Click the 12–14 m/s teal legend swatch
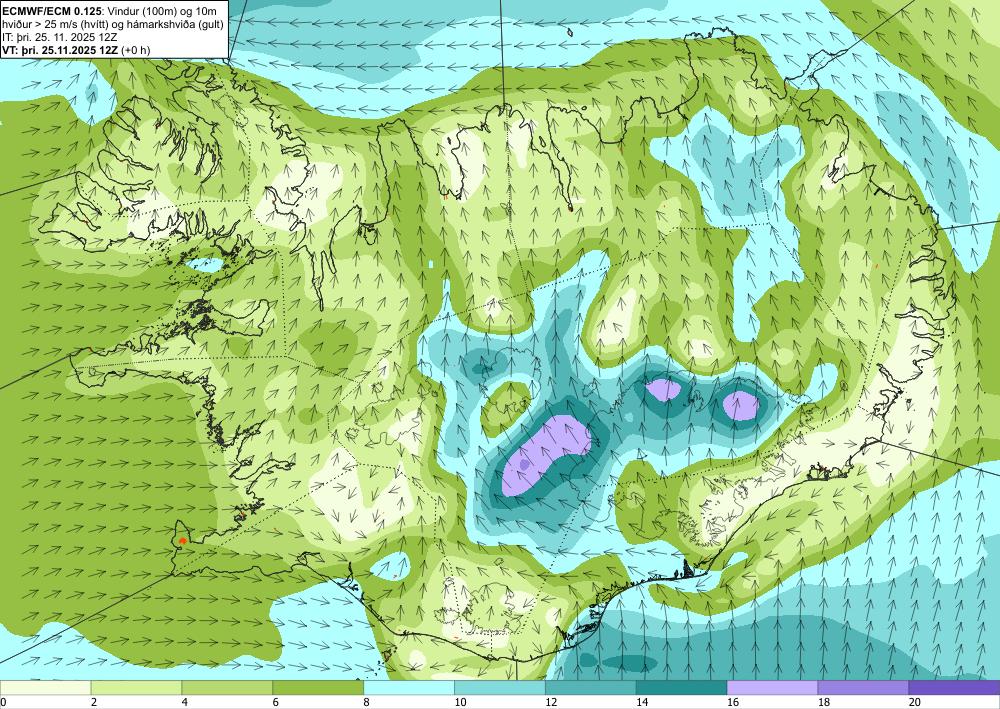 tap(591, 687)
